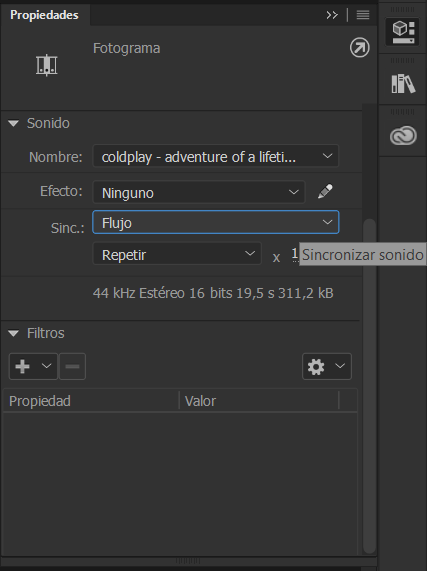Click the minus Remove filter button
The width and height of the screenshot is (427, 571).
72,366
